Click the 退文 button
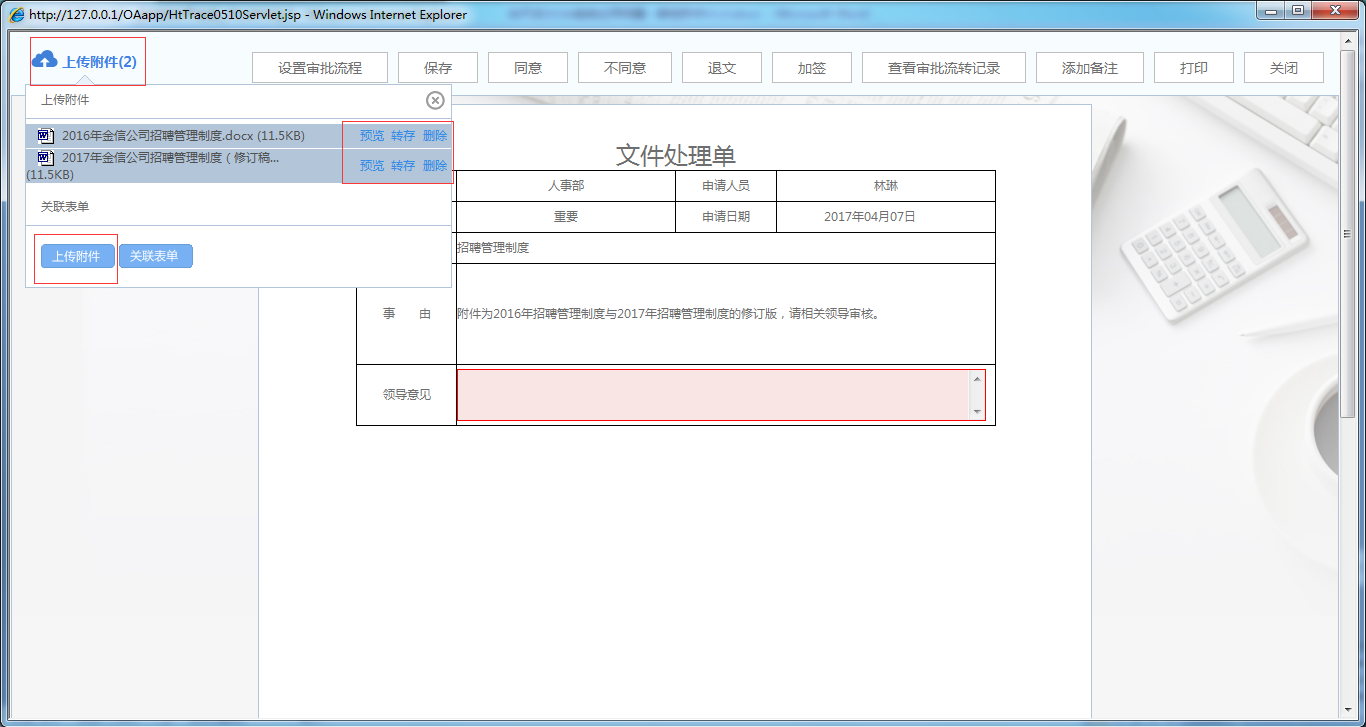 point(722,68)
